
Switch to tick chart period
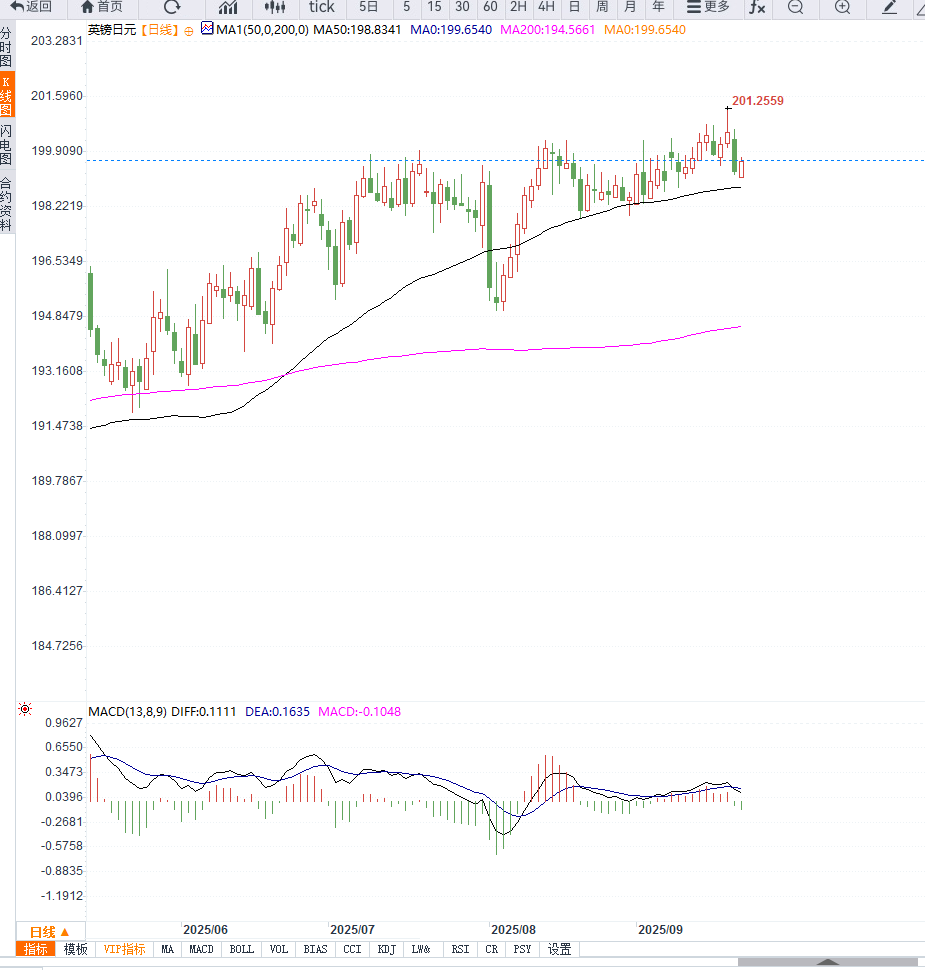coord(322,7)
